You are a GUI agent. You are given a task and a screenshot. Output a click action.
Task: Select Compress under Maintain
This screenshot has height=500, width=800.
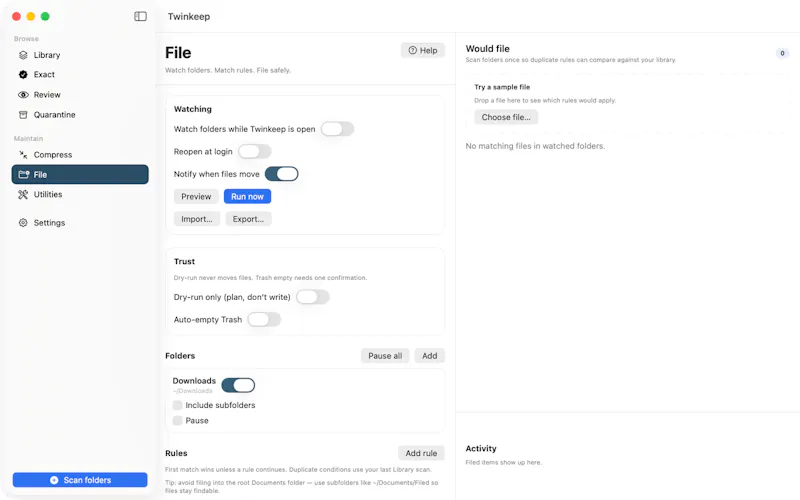pyautogui.click(x=80, y=155)
